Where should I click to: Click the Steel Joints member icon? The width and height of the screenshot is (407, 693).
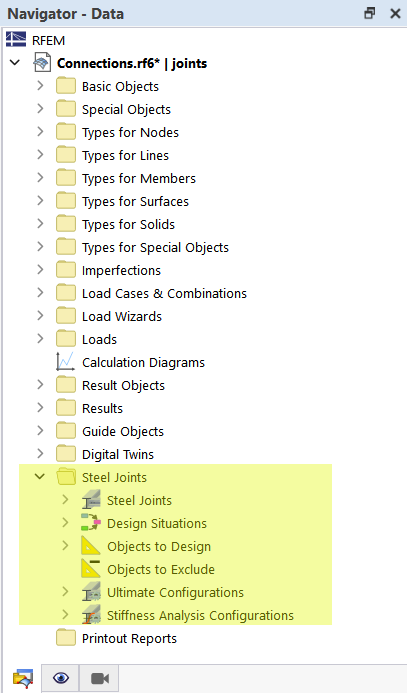pyautogui.click(x=91, y=500)
